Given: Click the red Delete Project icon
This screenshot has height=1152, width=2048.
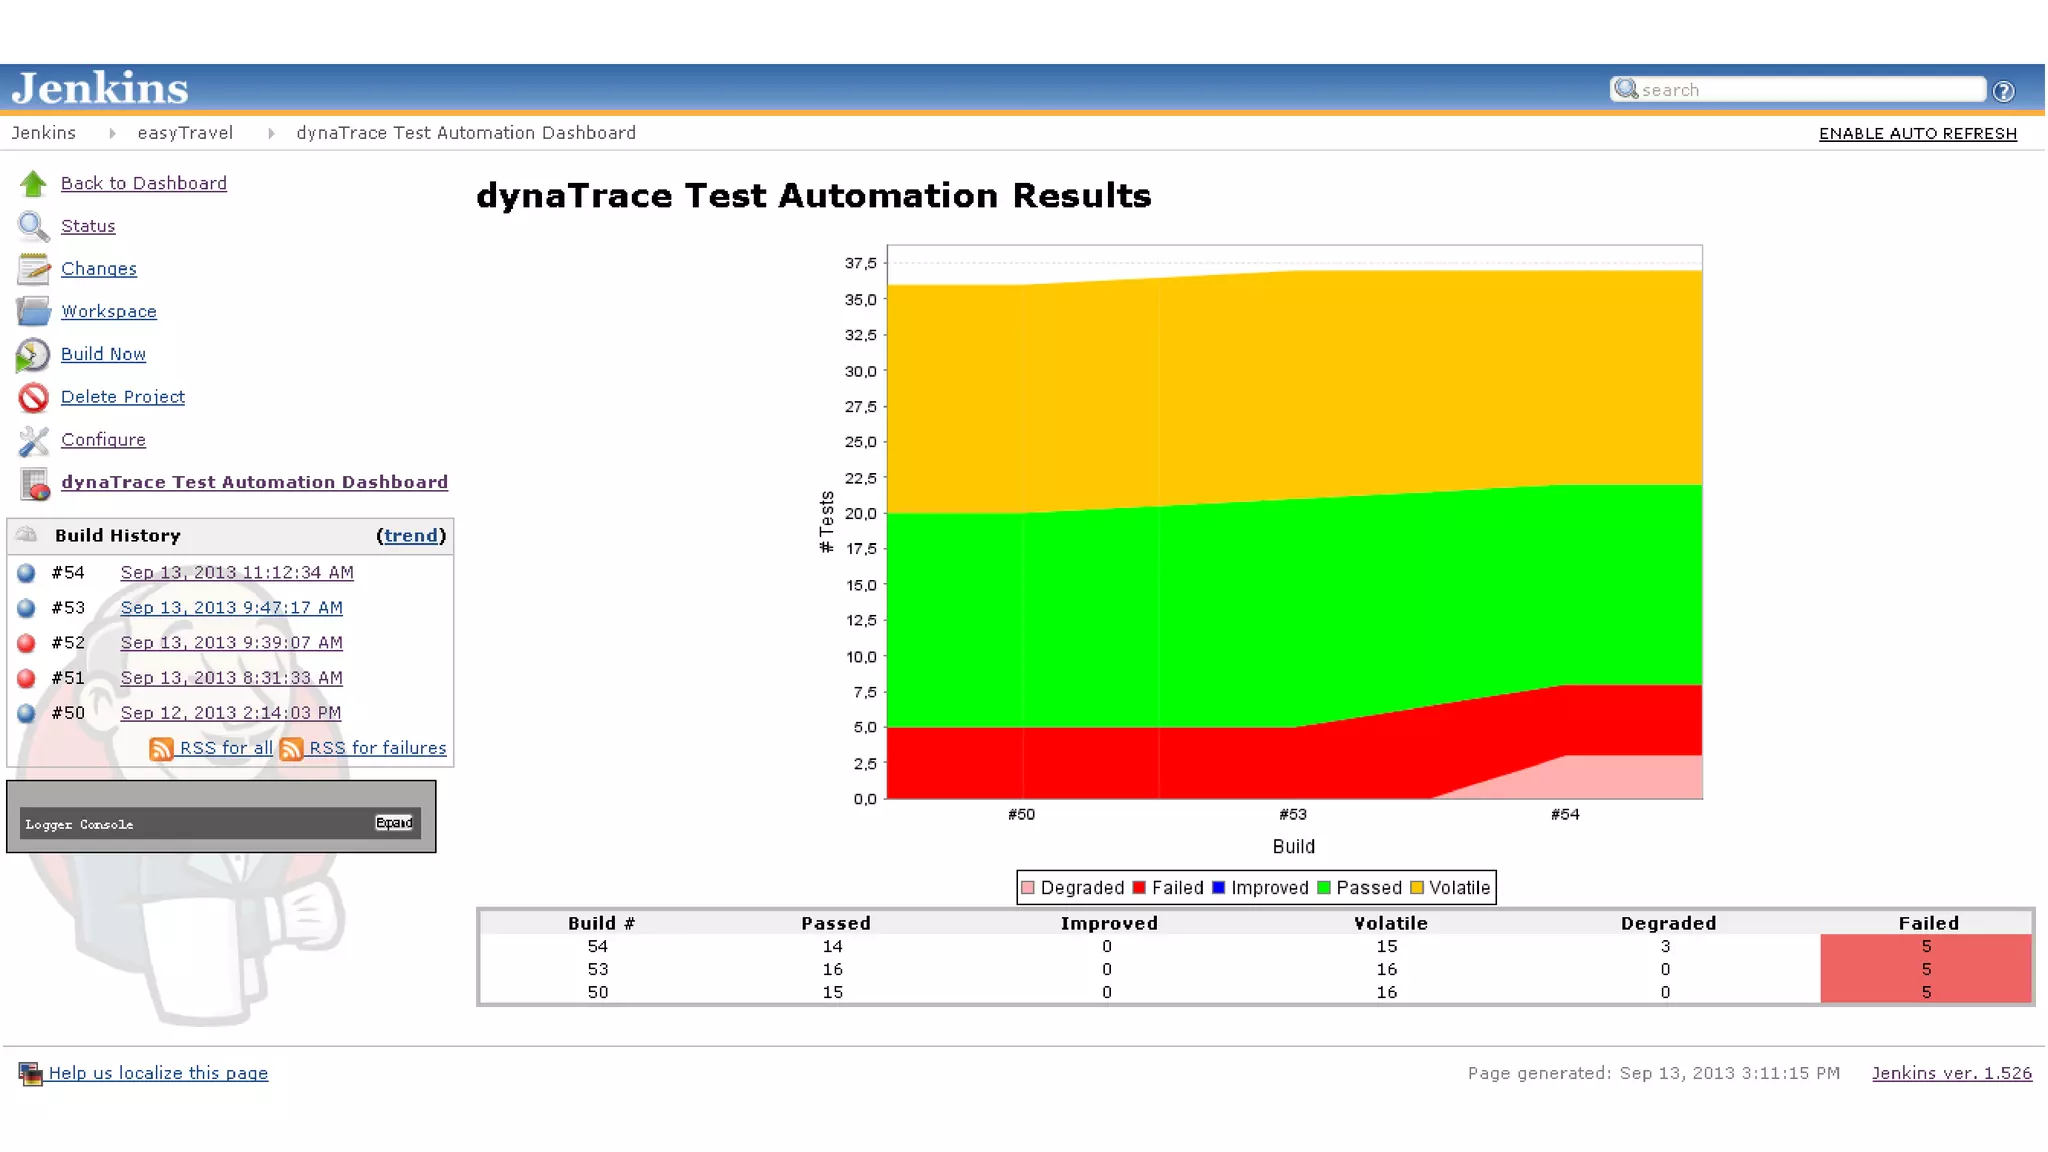Looking at the screenshot, I should pos(33,398).
